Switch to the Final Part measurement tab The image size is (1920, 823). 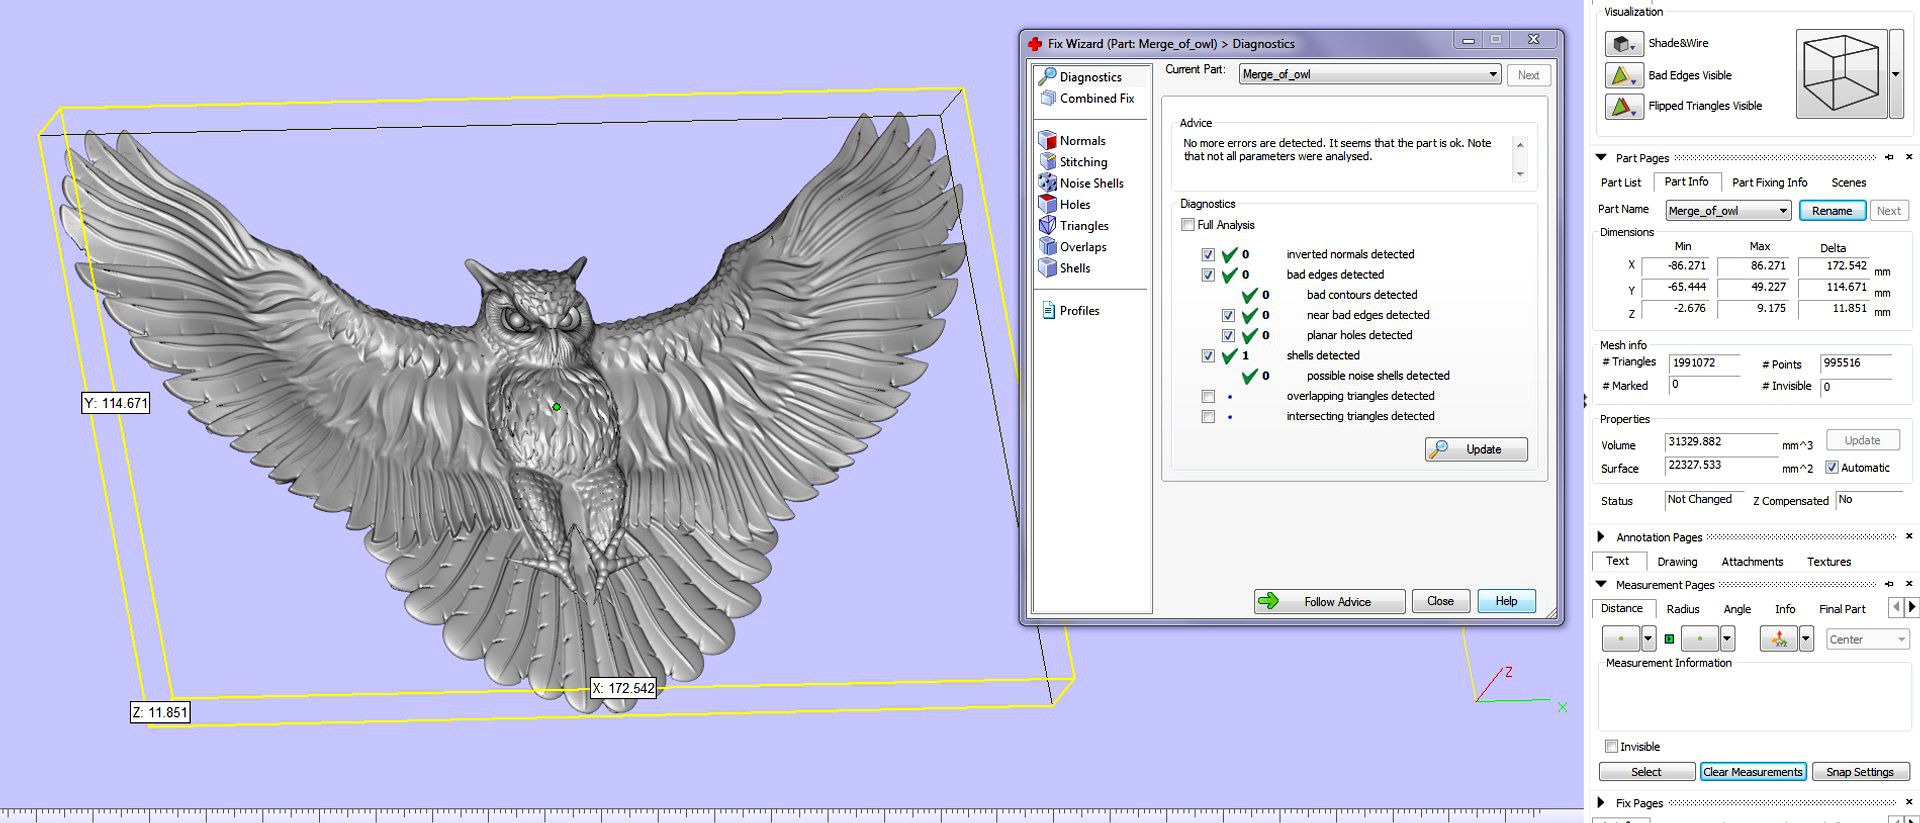1842,609
